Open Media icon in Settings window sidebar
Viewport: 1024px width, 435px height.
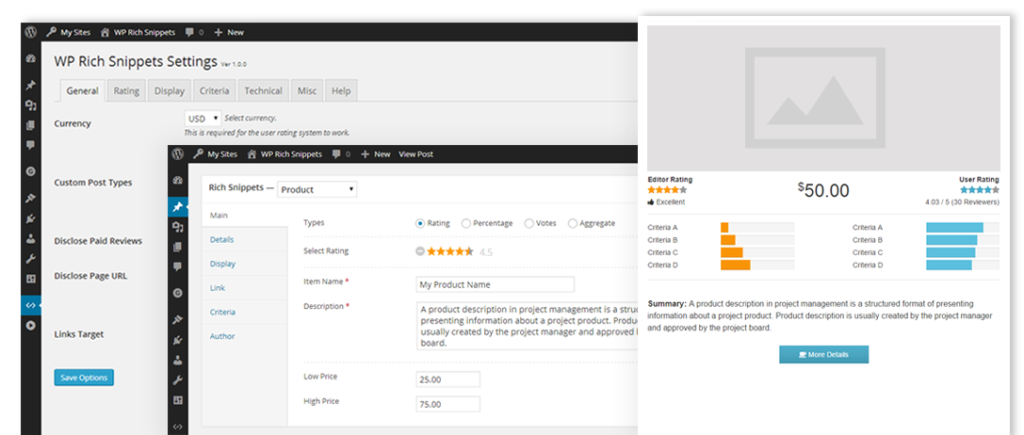31,105
